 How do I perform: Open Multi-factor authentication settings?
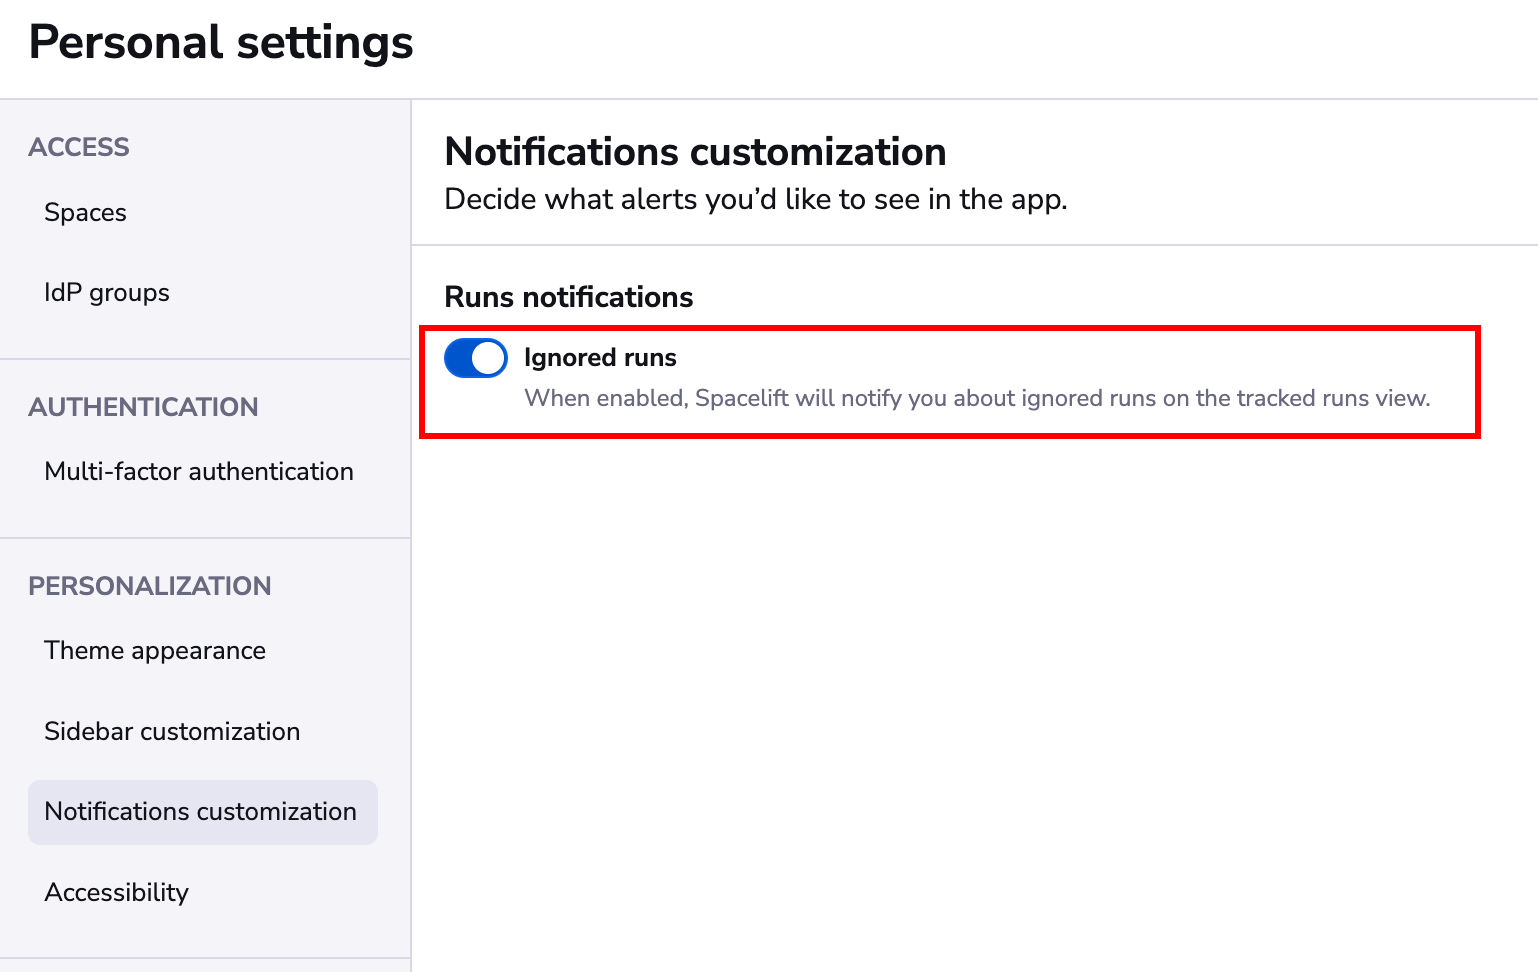[198, 471]
